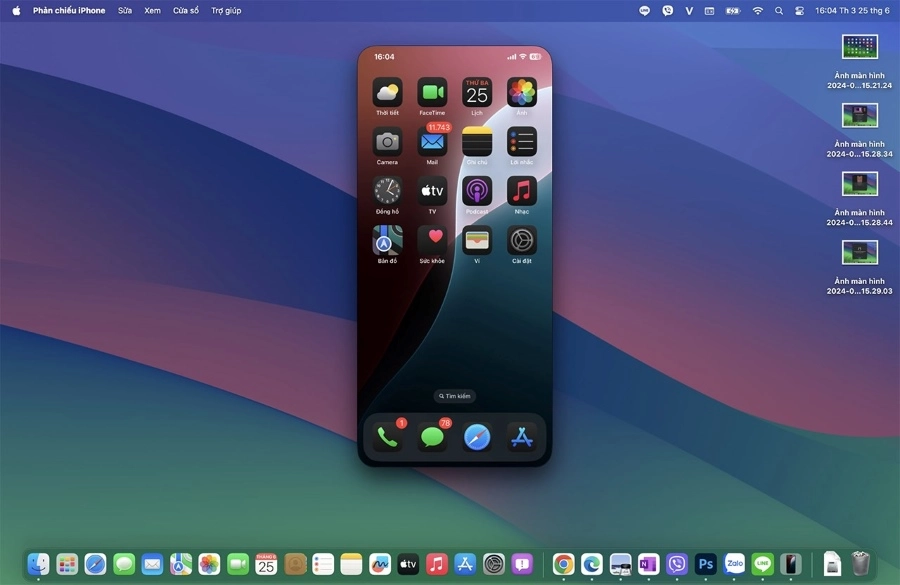The image size is (900, 585).
Task: Open the Ghi chú notes app
Action: [477, 141]
